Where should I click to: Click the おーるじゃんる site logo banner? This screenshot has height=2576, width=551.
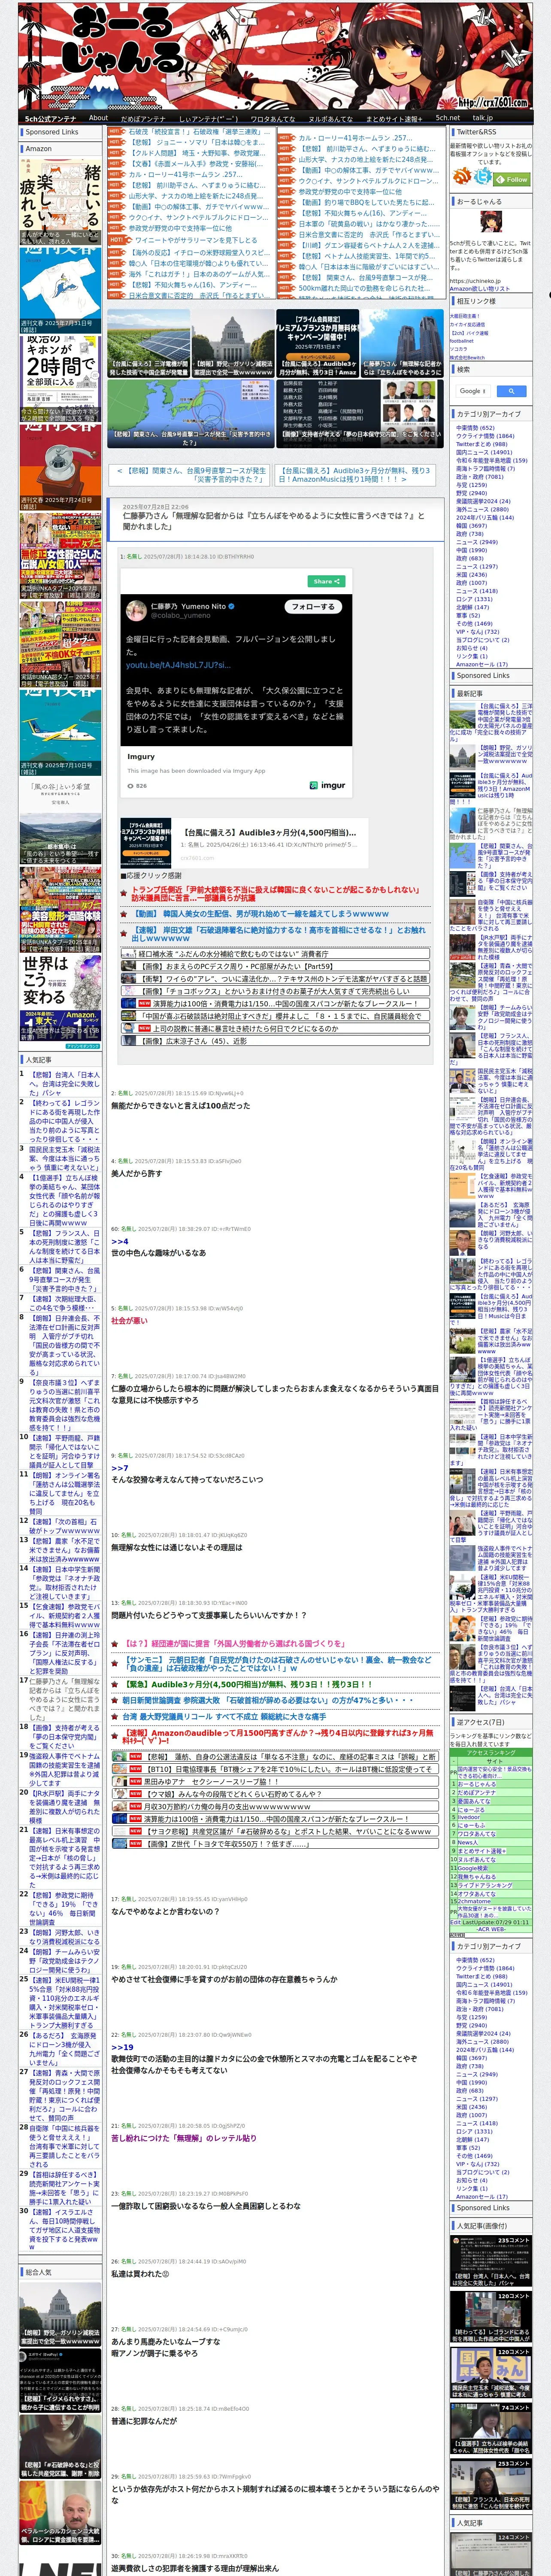[x=275, y=55]
